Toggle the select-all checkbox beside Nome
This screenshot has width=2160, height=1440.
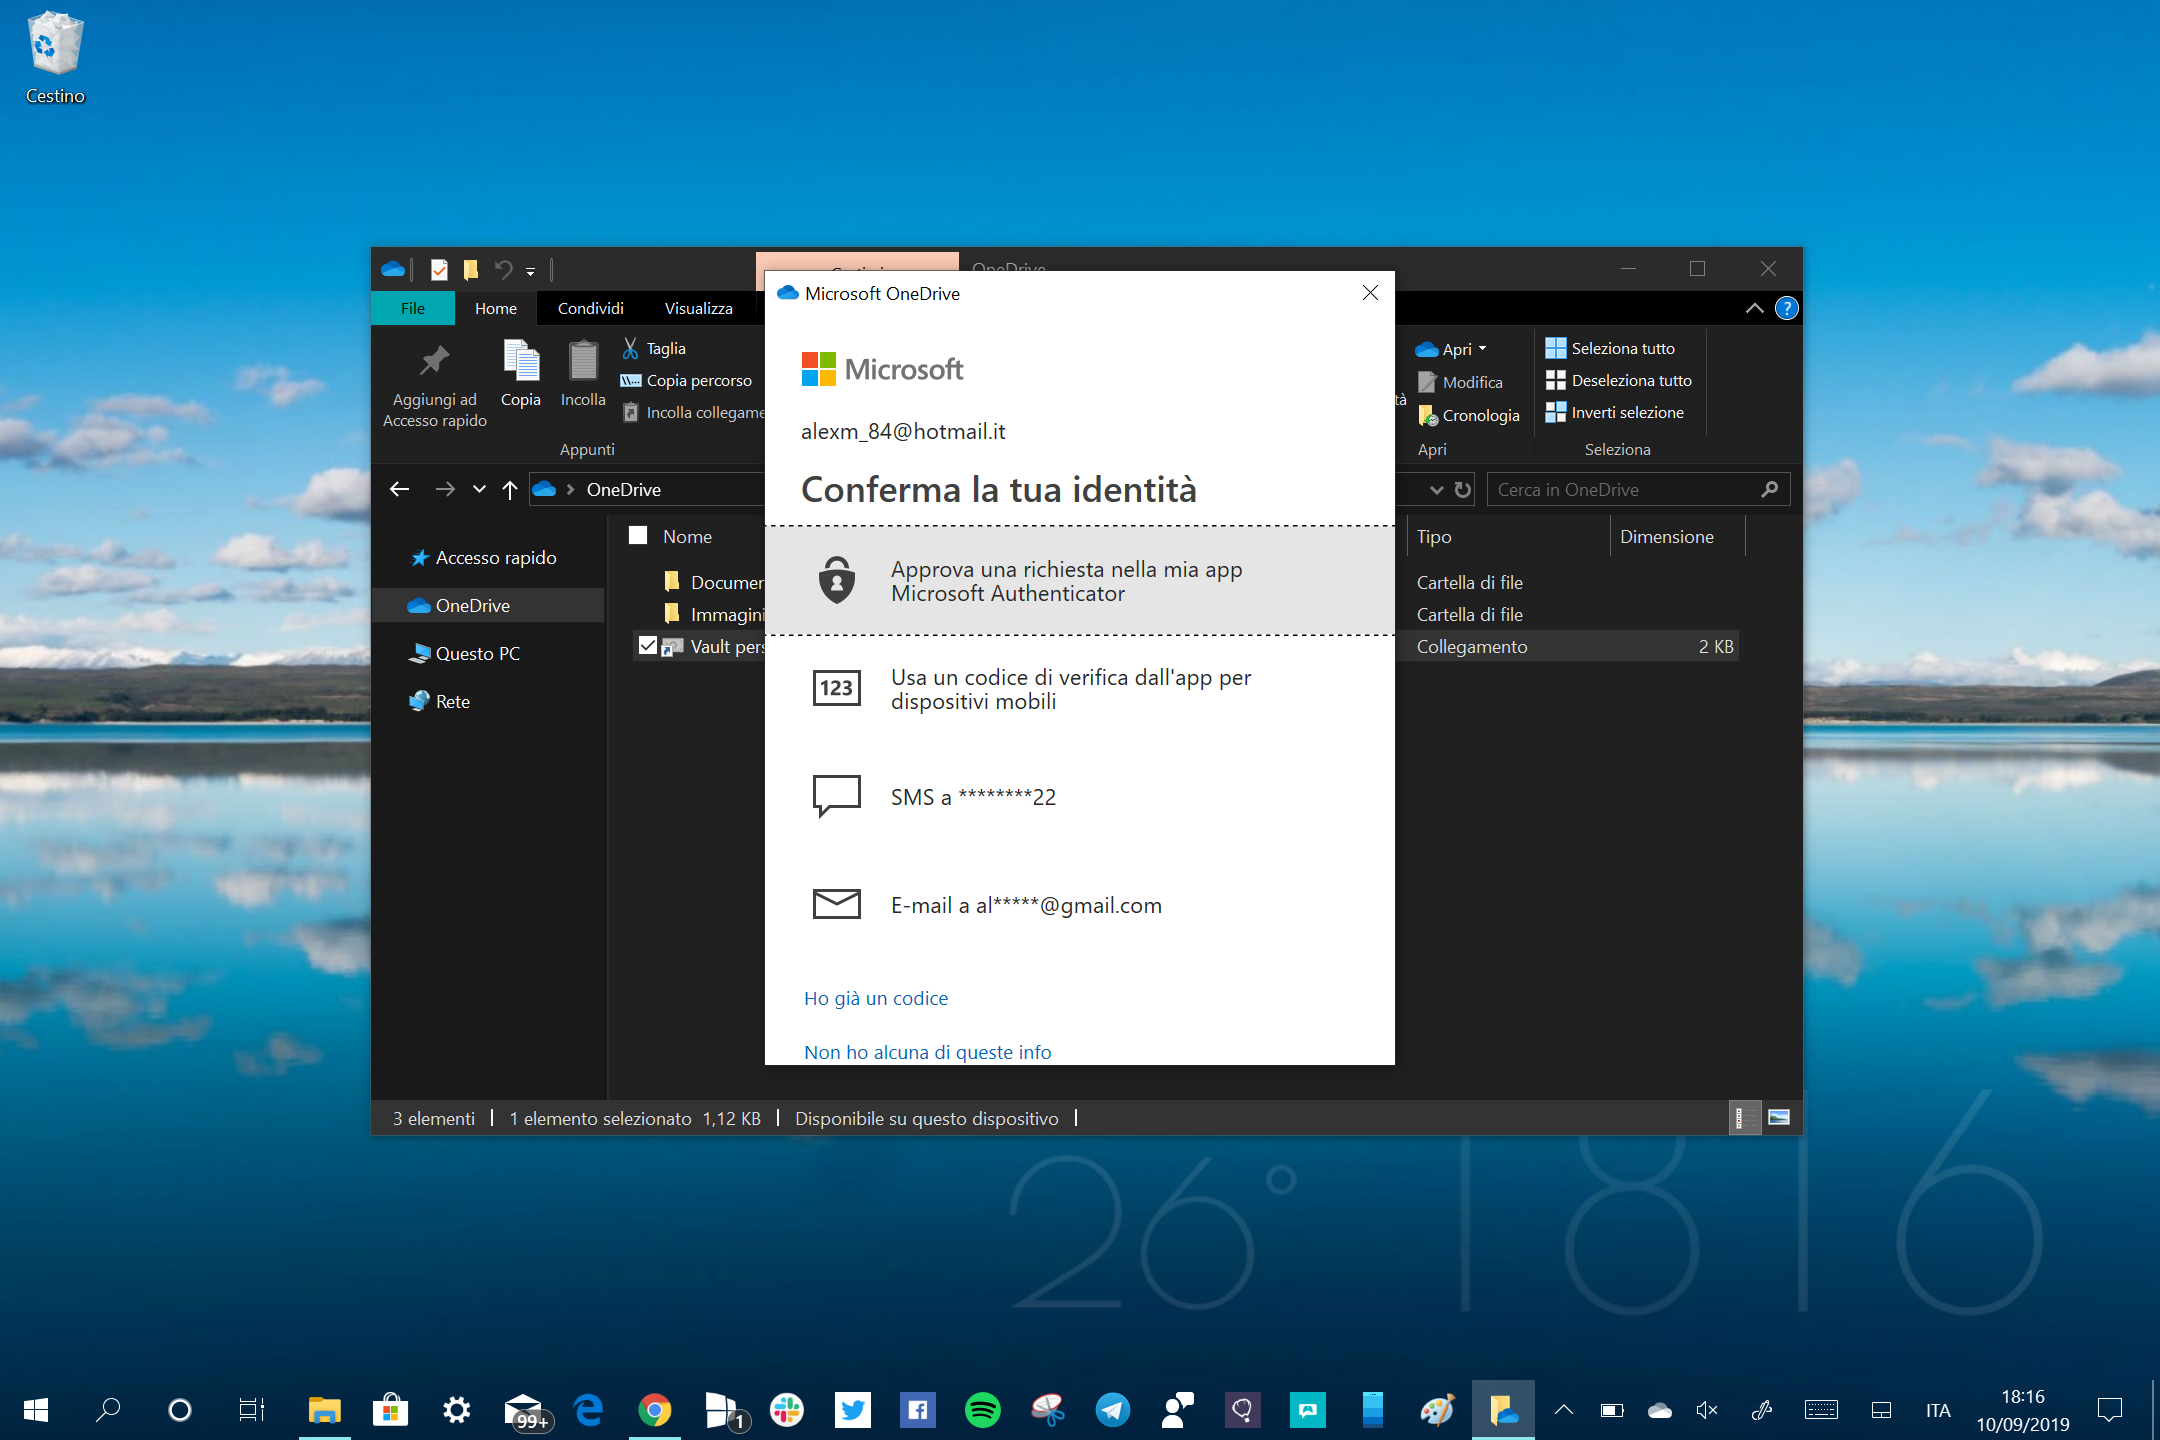[638, 535]
